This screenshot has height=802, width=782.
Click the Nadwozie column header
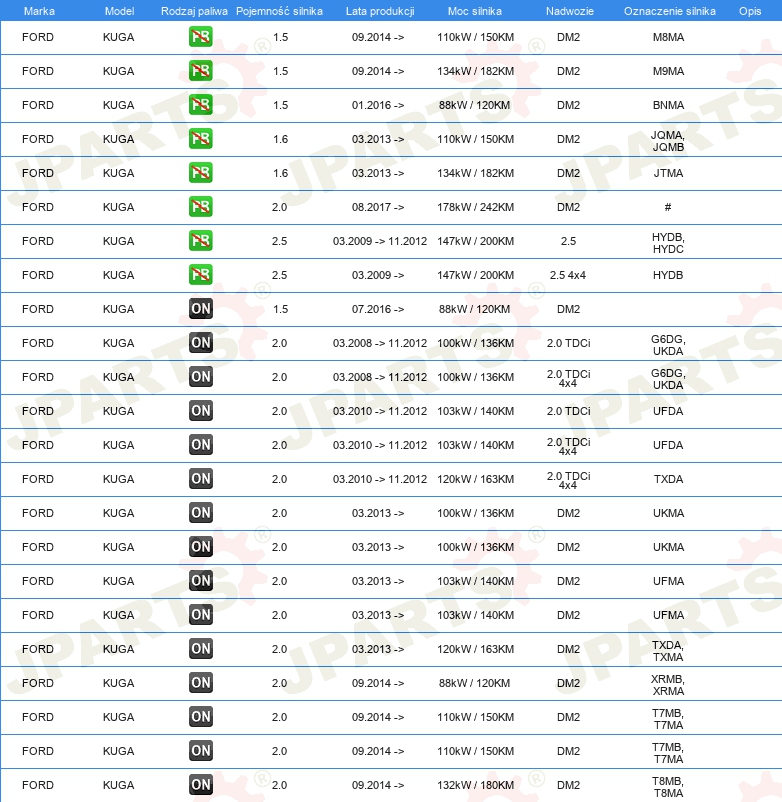(570, 11)
